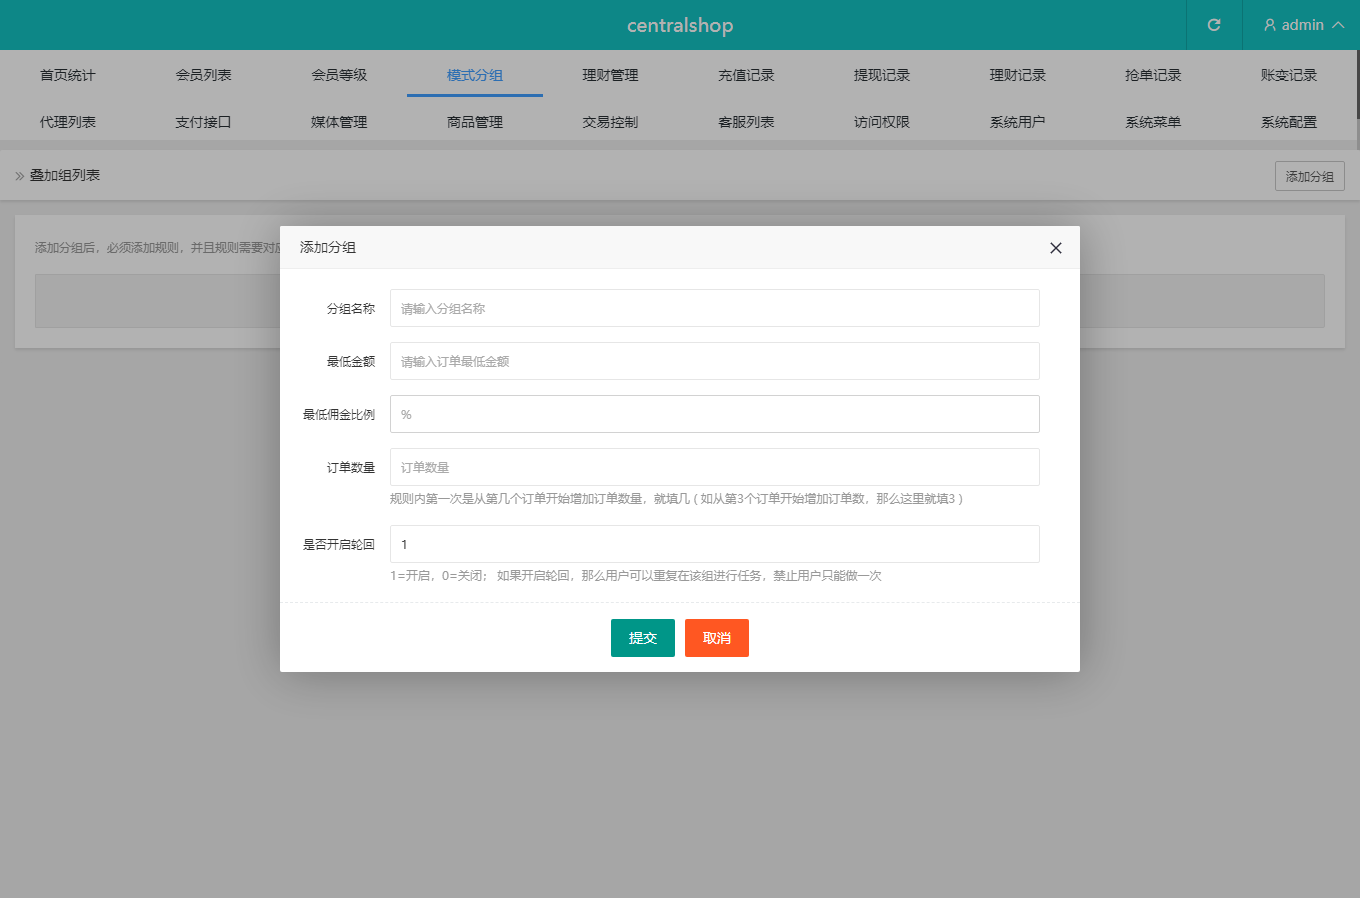This screenshot has height=898, width=1360.
Task: Focus the 分组名称 input field
Action: [714, 308]
